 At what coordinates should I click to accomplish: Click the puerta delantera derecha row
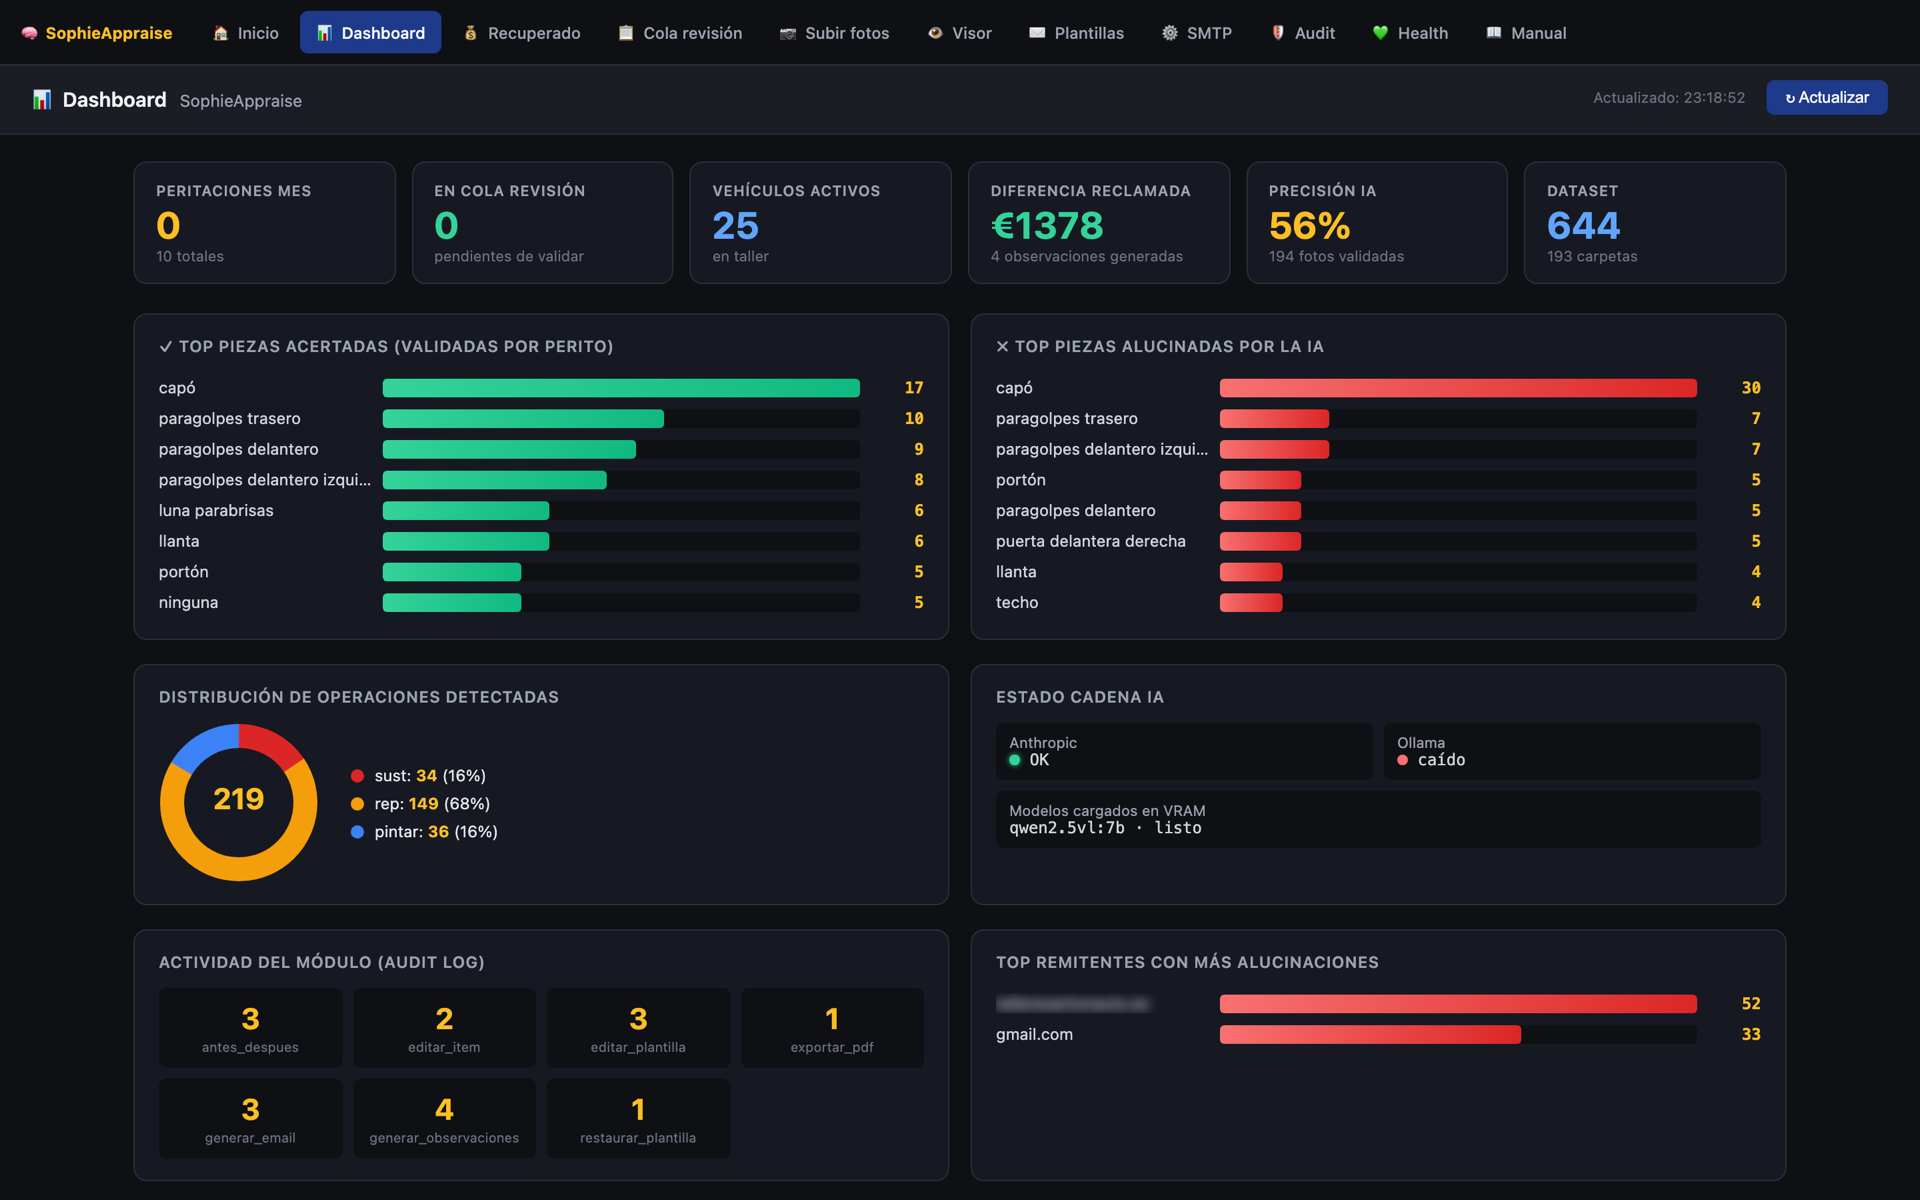click(x=1378, y=541)
